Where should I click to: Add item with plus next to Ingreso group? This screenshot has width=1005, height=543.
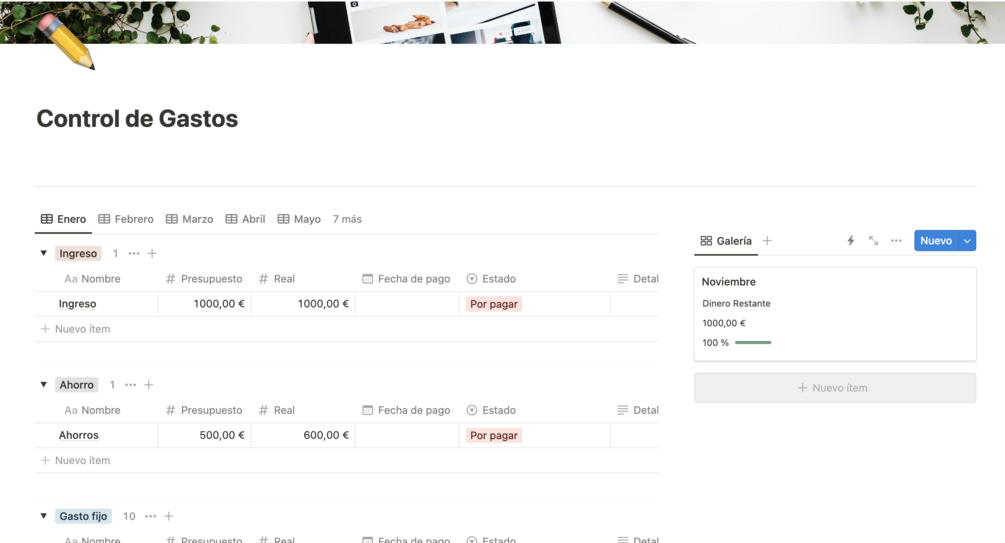point(152,253)
